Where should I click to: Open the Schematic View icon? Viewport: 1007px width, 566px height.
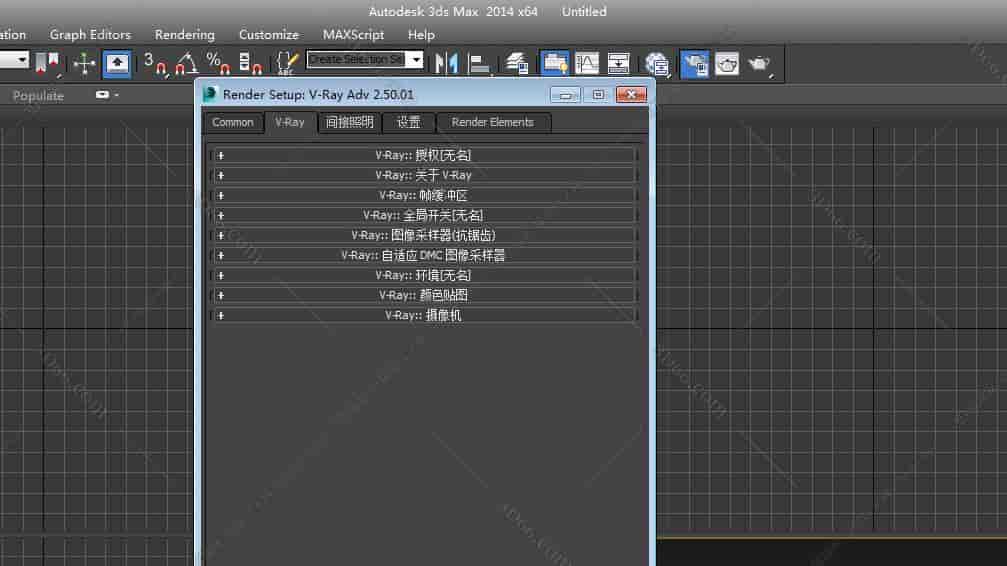(x=619, y=64)
